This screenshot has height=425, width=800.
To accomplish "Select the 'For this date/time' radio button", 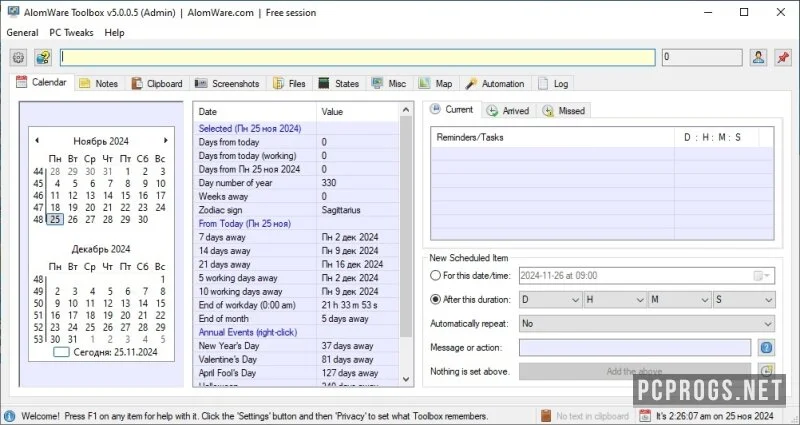I will coord(435,276).
